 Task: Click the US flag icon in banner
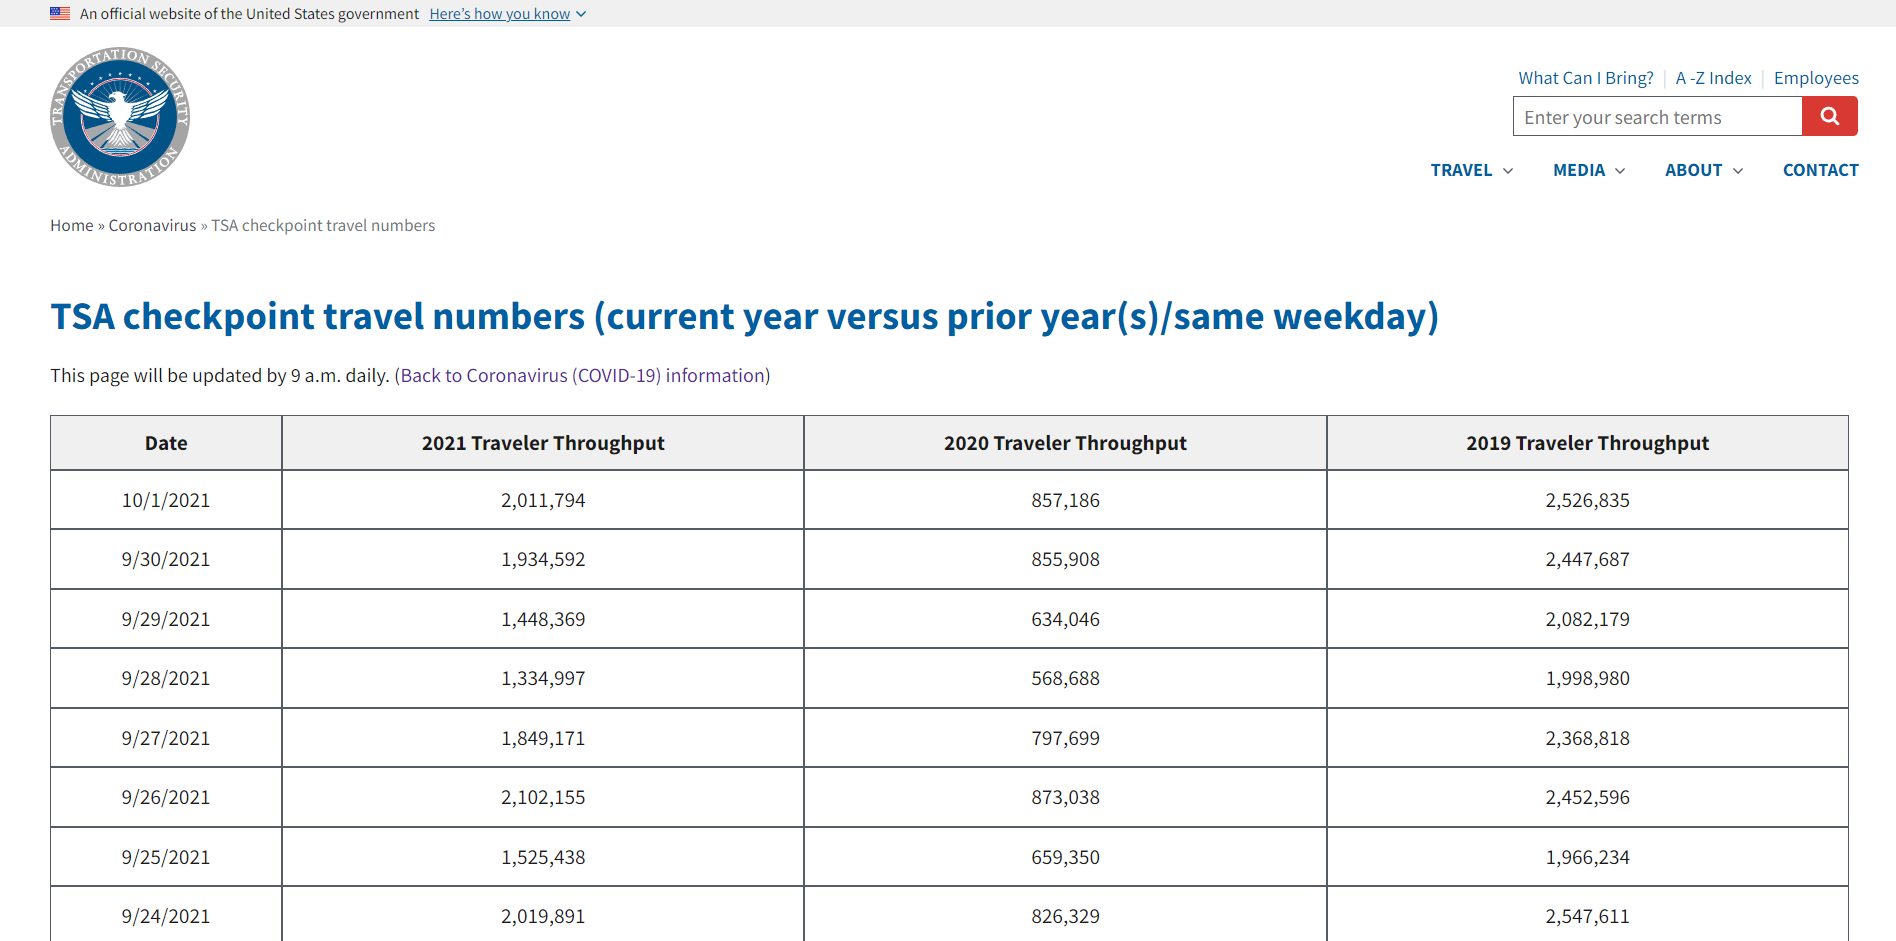click(x=60, y=14)
